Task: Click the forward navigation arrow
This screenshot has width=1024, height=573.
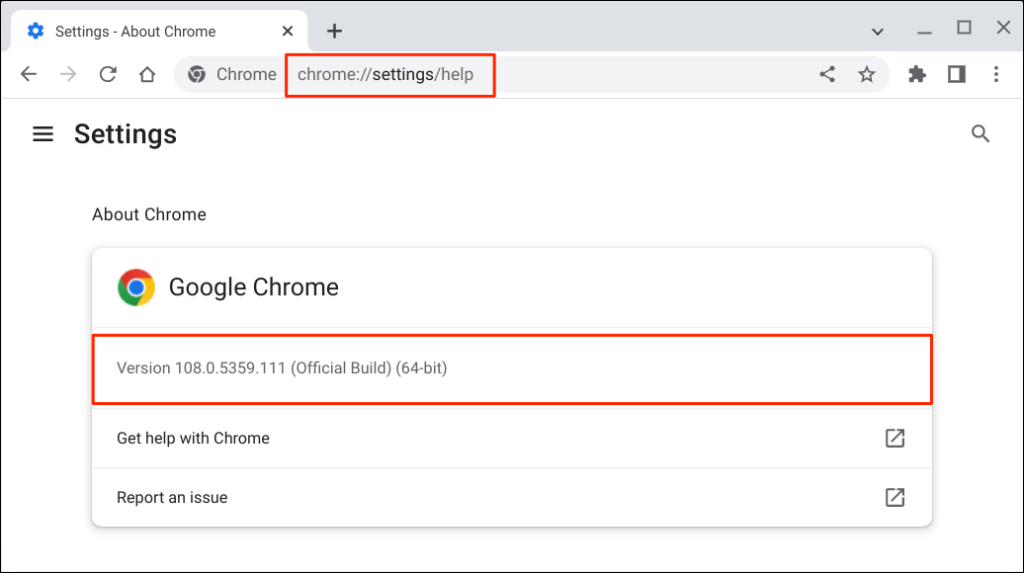Action: coord(68,74)
